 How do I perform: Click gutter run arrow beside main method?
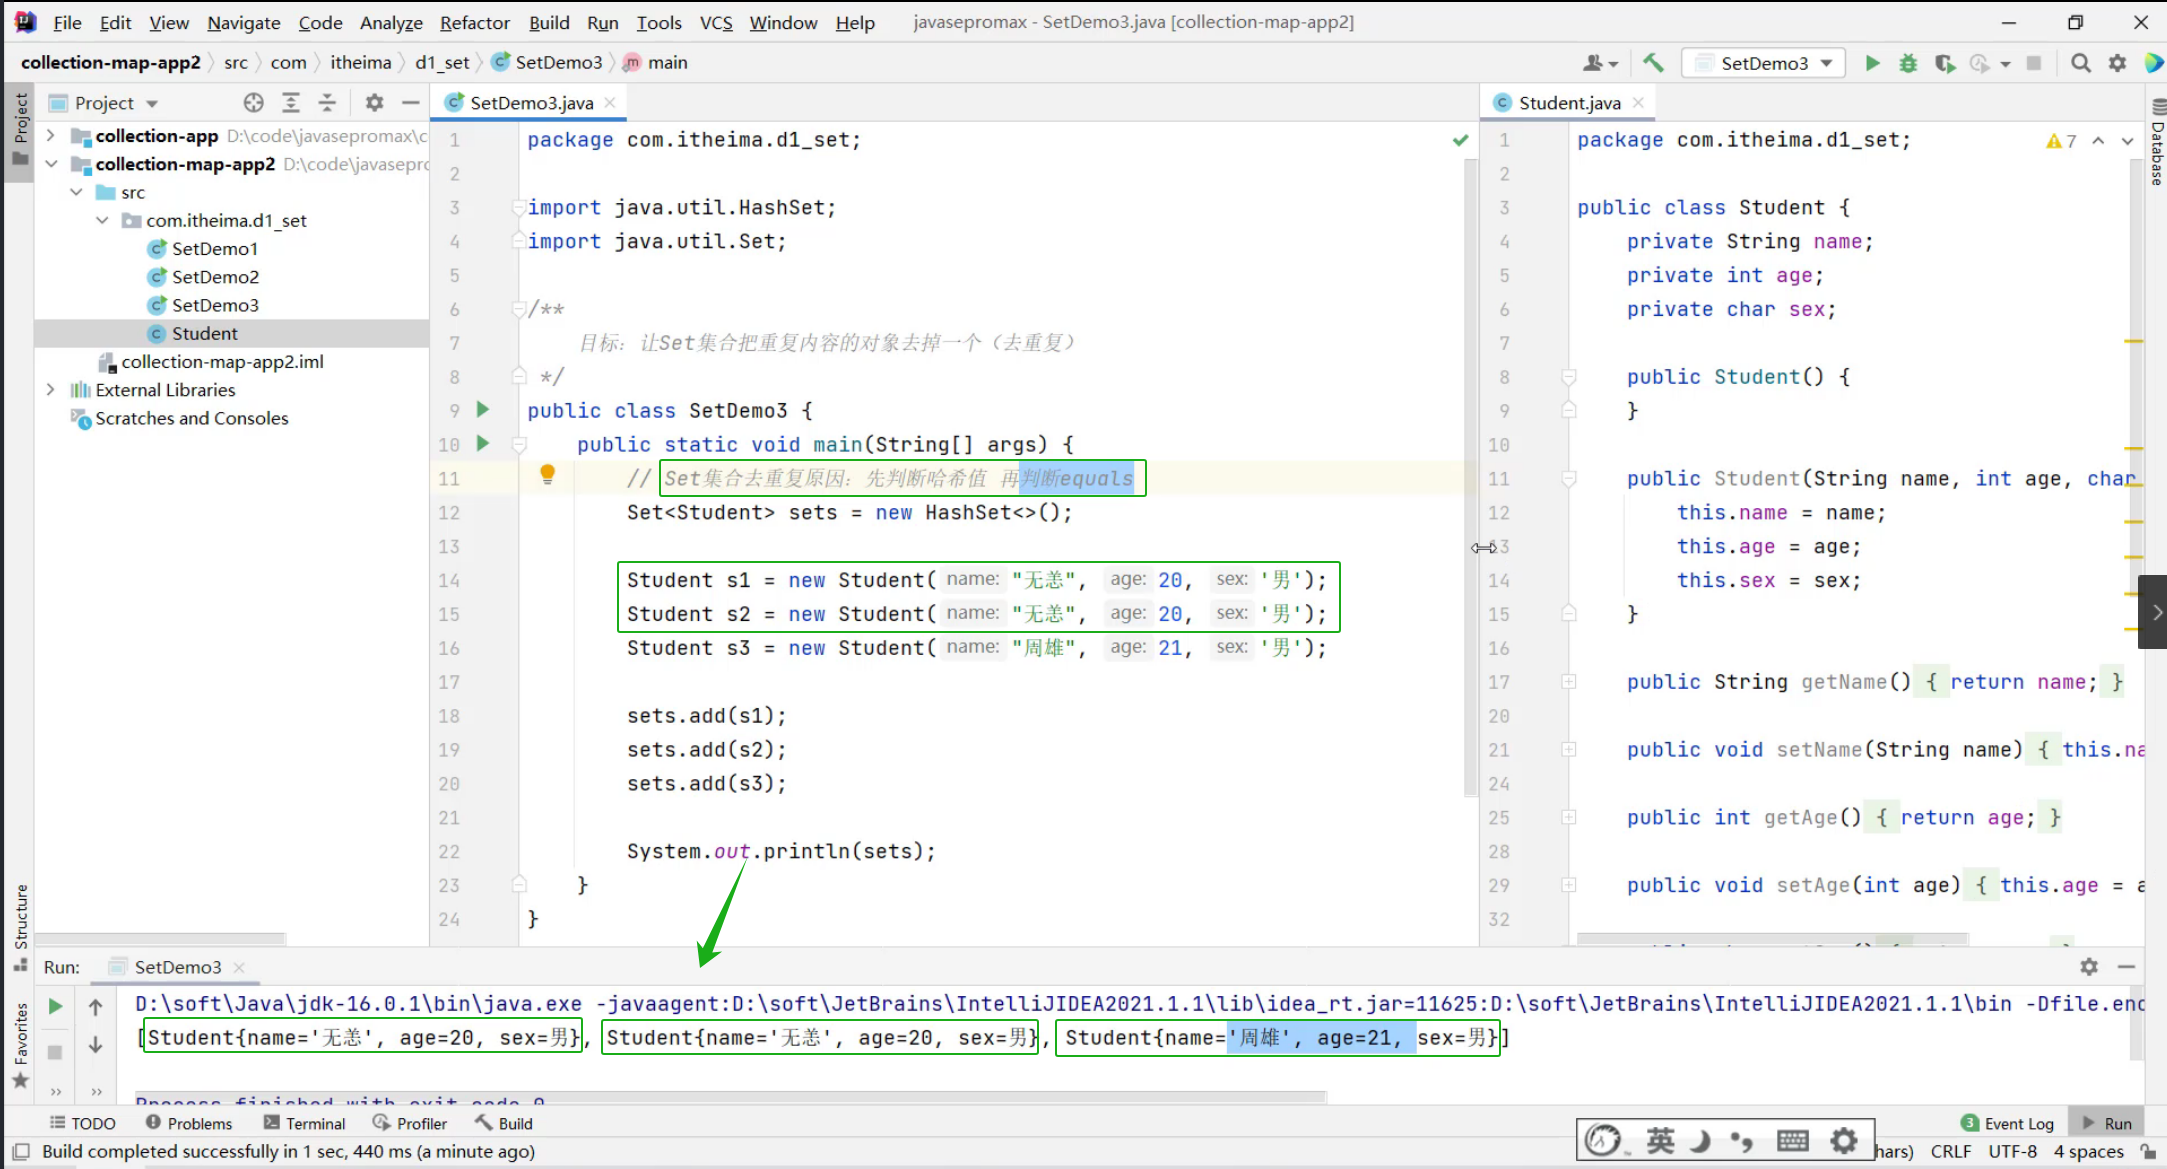pyautogui.click(x=483, y=443)
